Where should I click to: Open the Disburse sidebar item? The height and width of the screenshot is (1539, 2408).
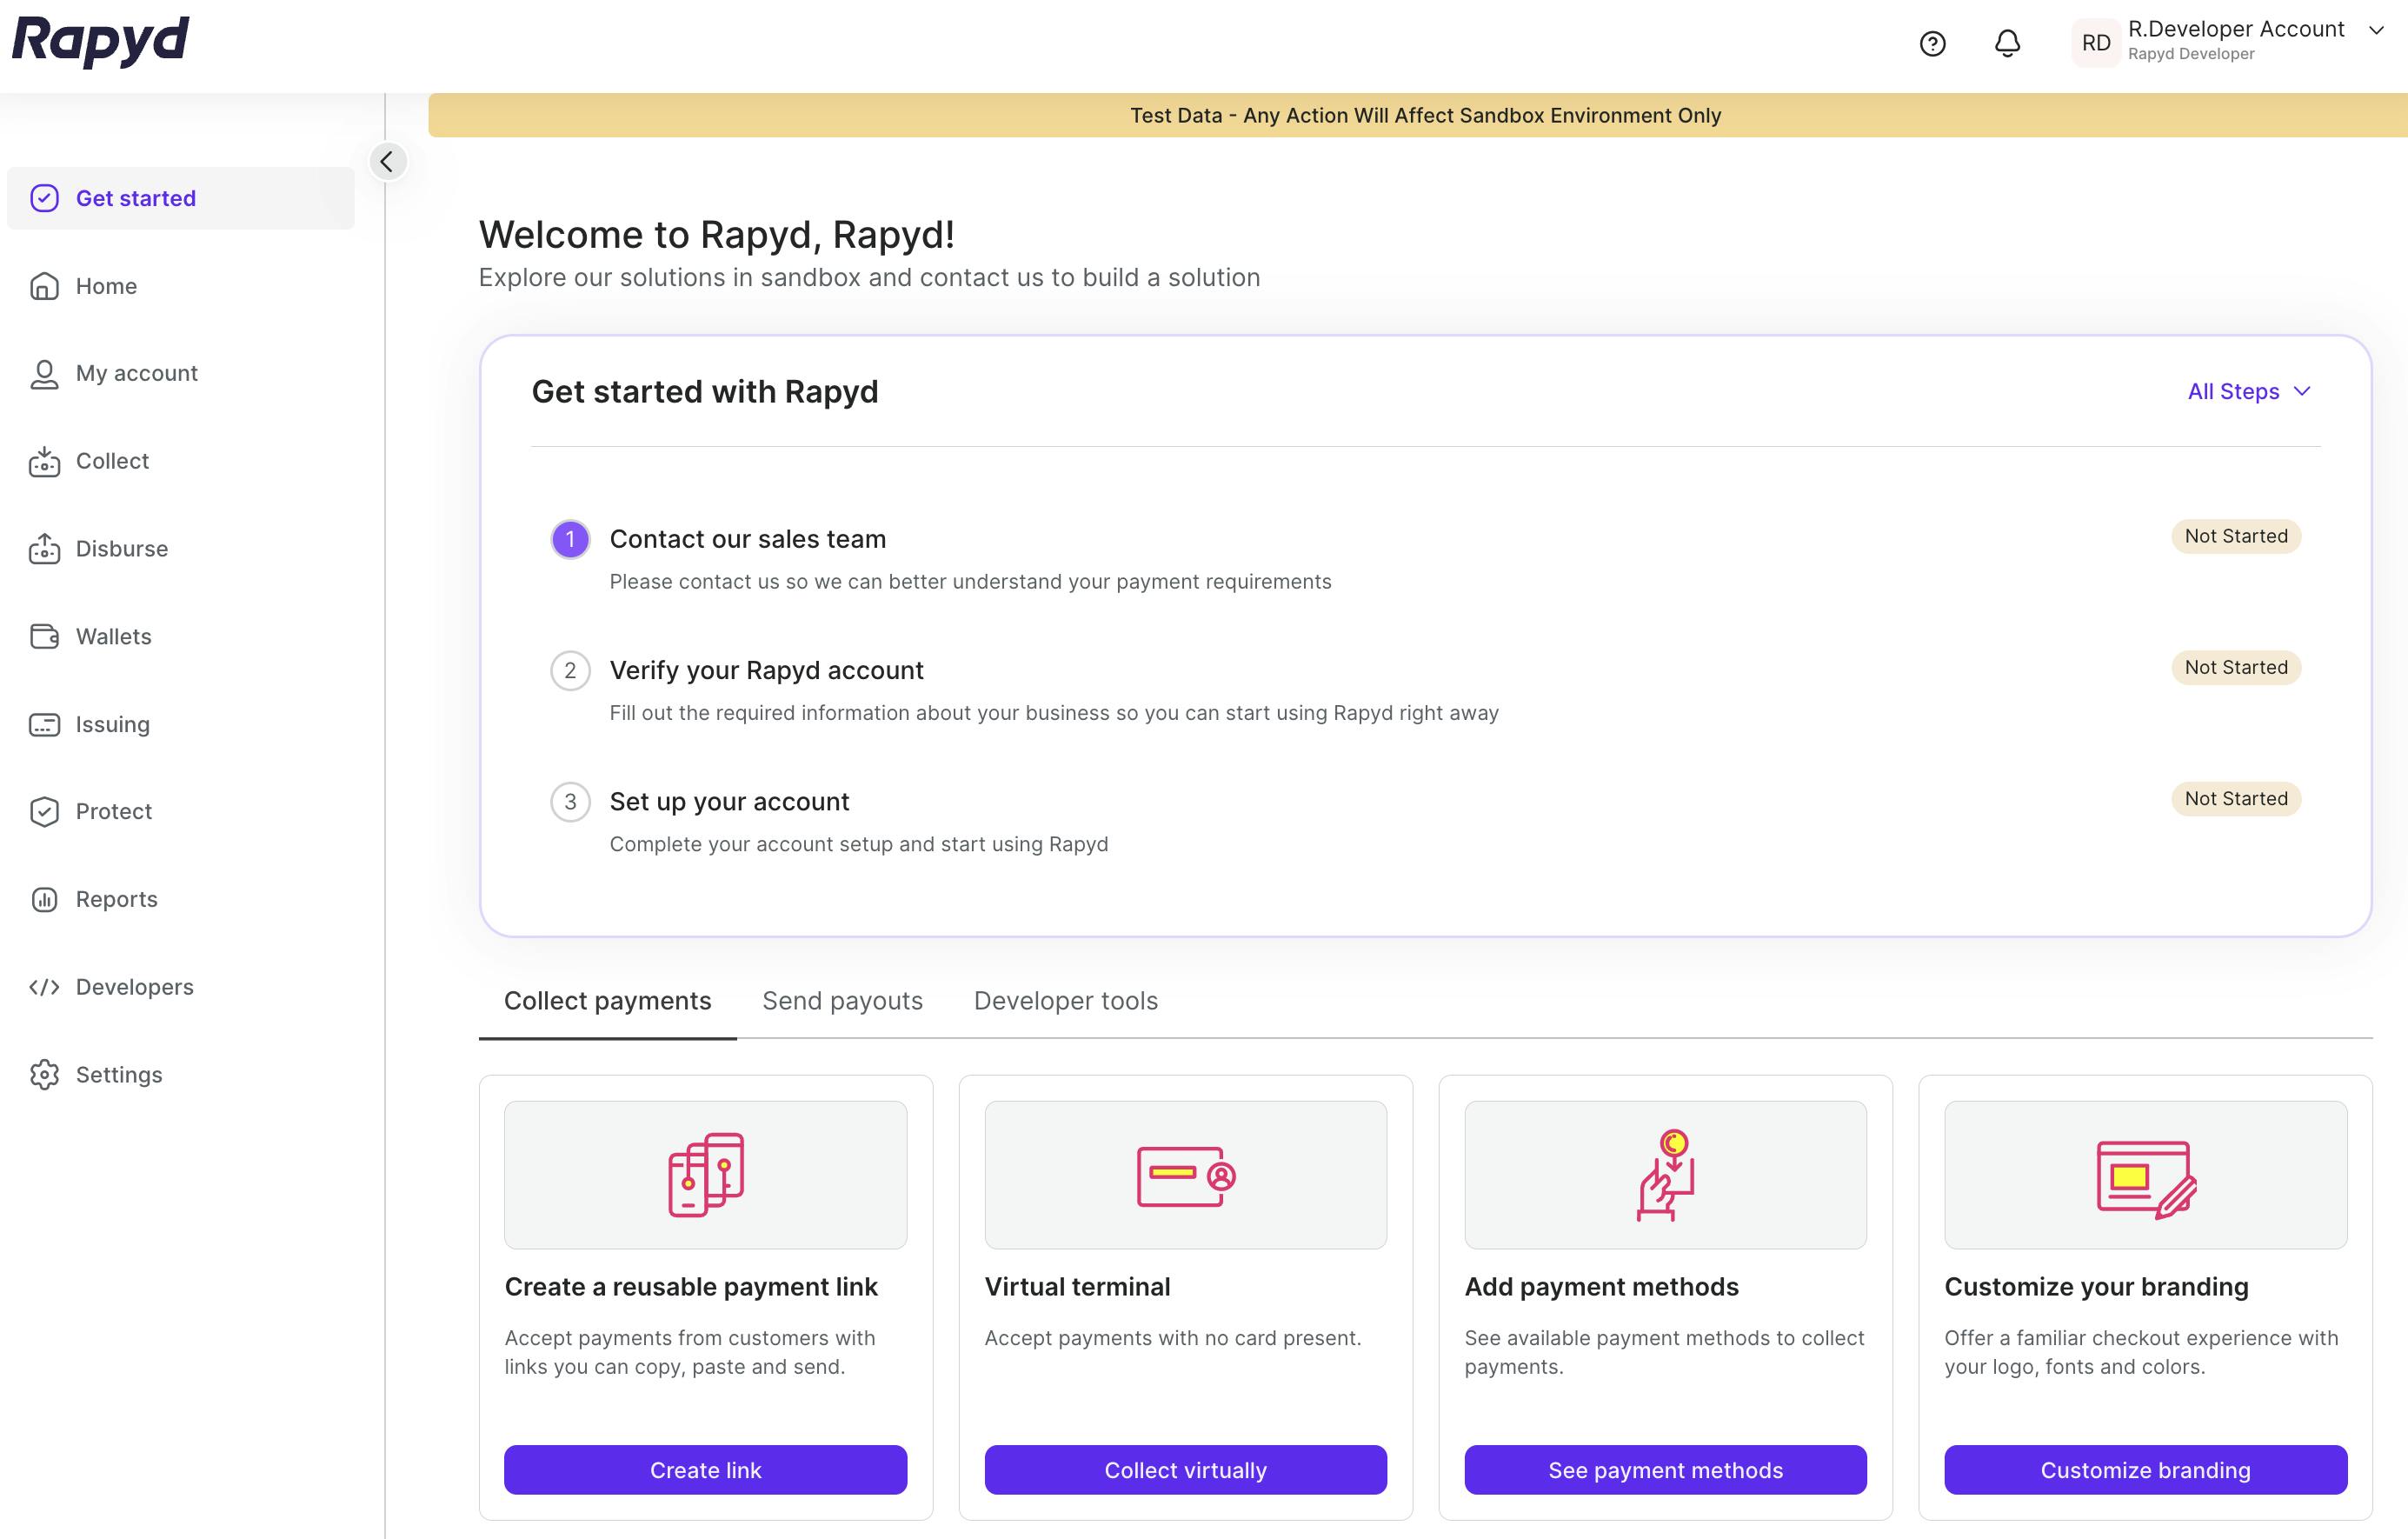click(121, 548)
